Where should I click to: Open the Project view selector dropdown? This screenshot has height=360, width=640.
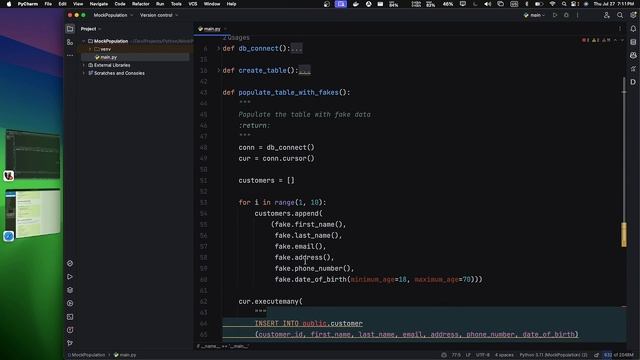coord(91,29)
